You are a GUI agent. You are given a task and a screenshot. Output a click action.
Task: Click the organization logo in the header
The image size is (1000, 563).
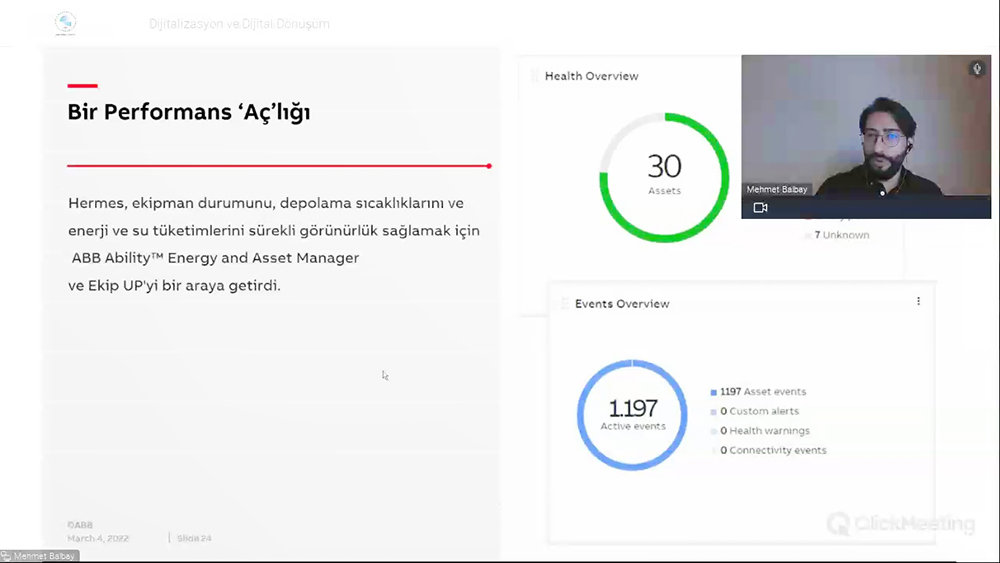pos(65,23)
